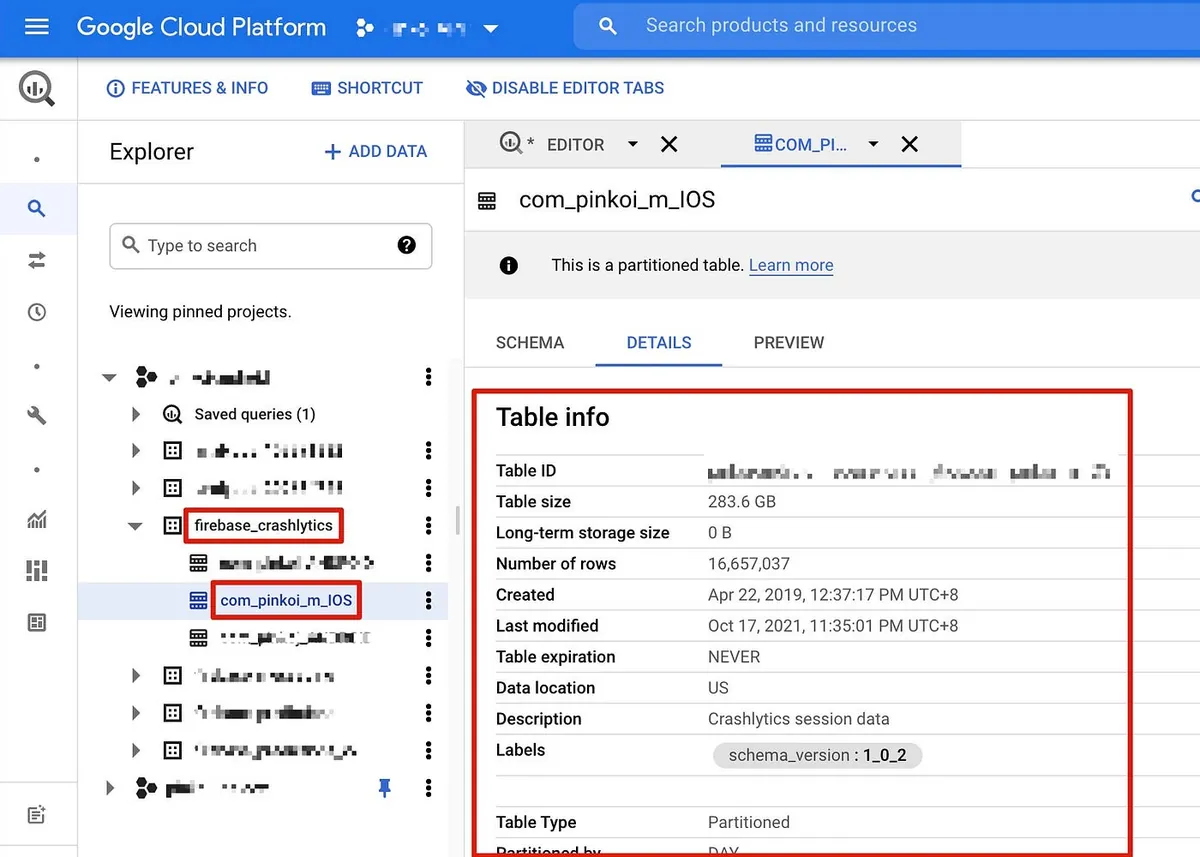The height and width of the screenshot is (857, 1200).
Task: Switch to the SCHEMA tab
Action: (x=530, y=342)
